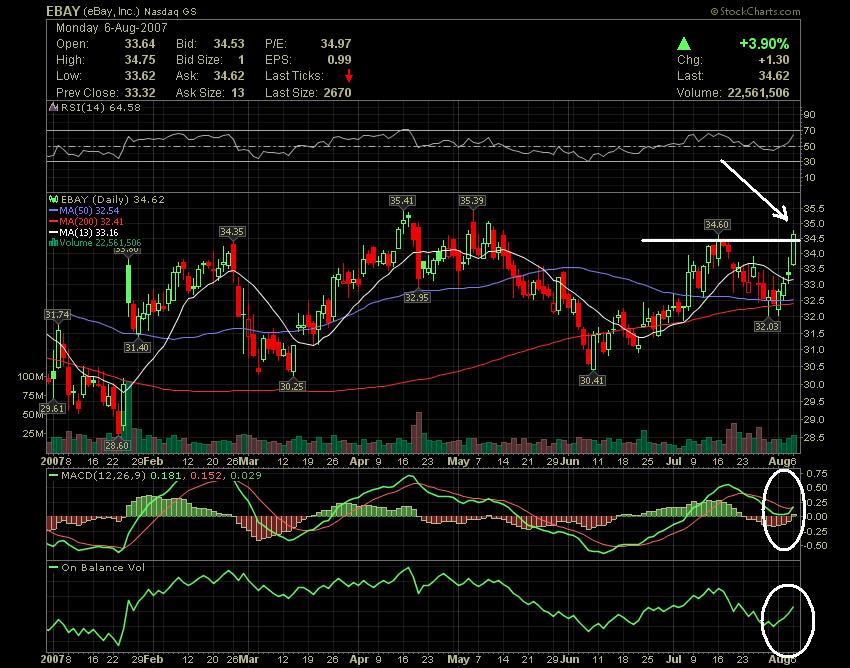Image resolution: width=850 pixels, height=668 pixels.
Task: Click the High value 34.75
Action: (x=140, y=60)
